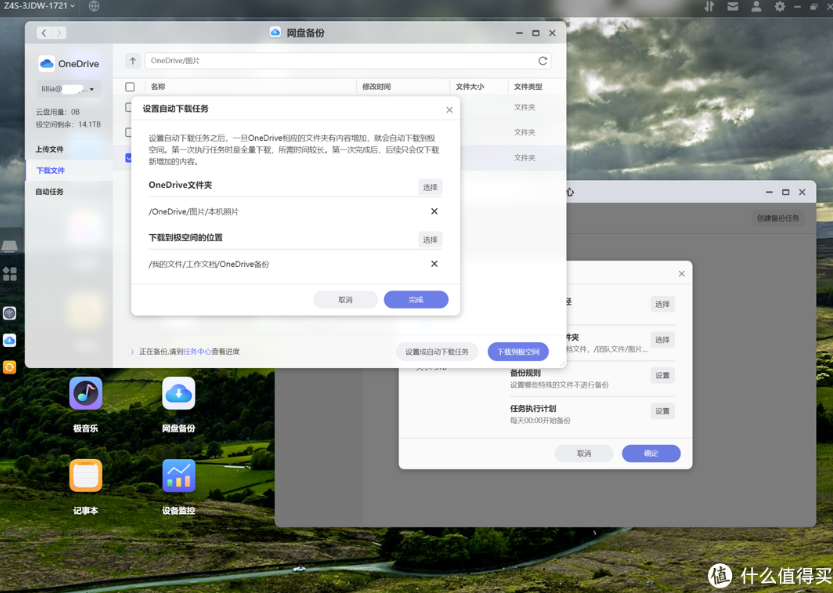The image size is (833, 593).
Task: Open the round blue emblem dock icon
Action: click(x=10, y=314)
